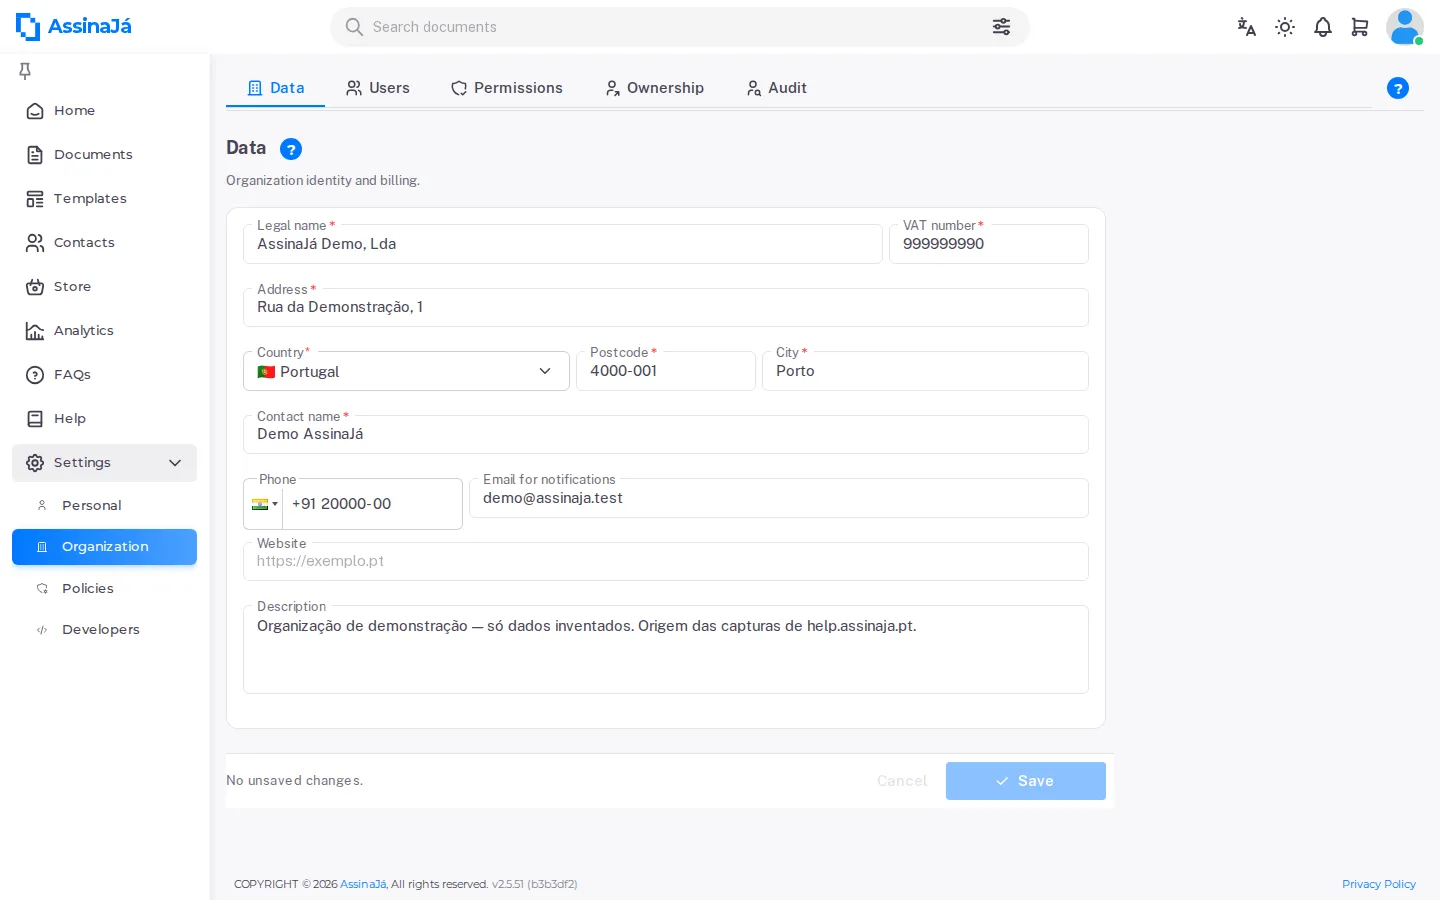Open the Country dropdown showing Portugal
Image resolution: width=1440 pixels, height=900 pixels.
click(x=406, y=371)
